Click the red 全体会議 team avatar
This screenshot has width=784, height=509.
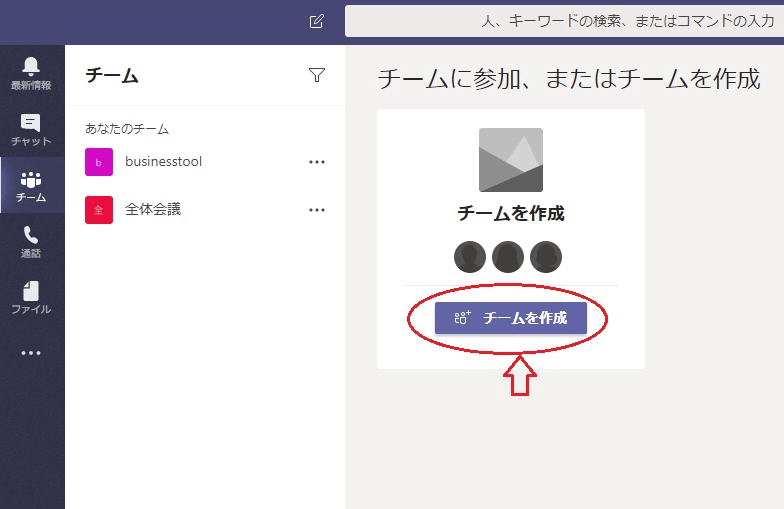(99, 210)
